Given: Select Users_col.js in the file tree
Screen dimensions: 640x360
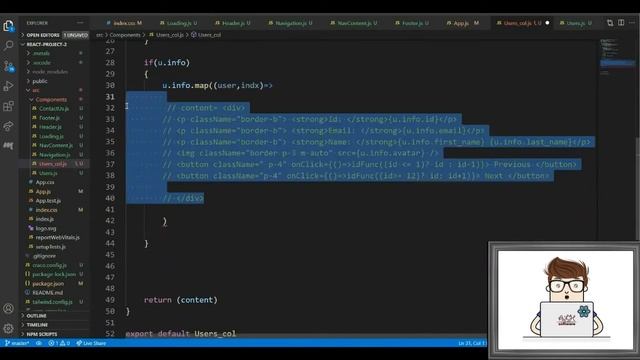Looking at the screenshot, I should pos(53,164).
